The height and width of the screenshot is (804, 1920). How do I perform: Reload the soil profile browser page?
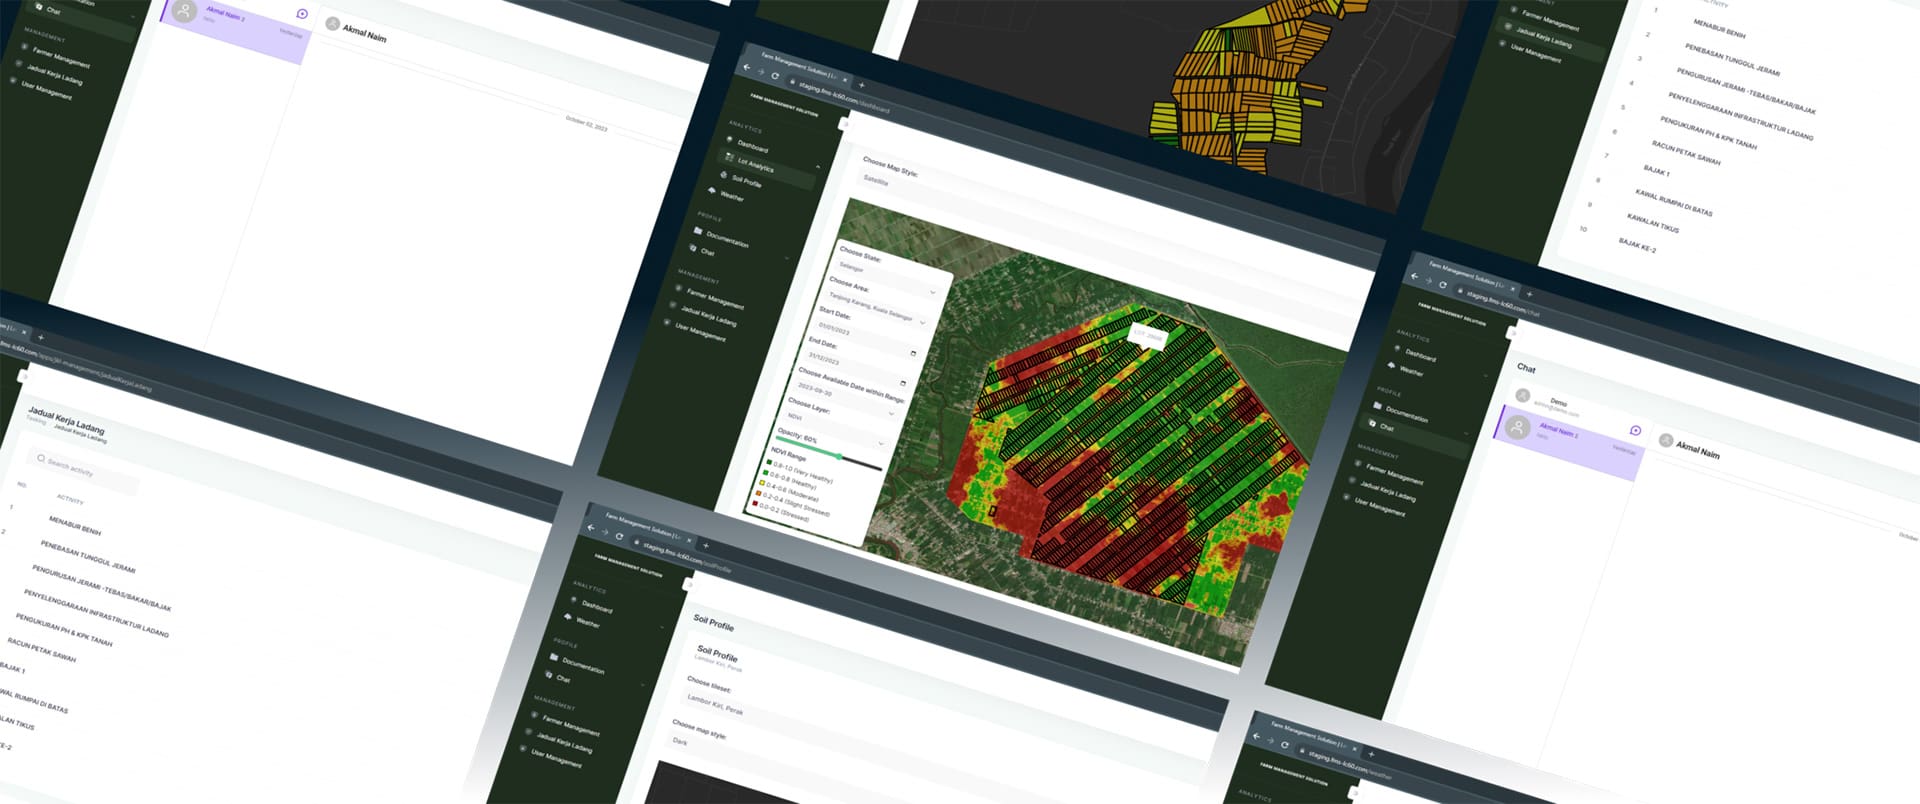[619, 536]
